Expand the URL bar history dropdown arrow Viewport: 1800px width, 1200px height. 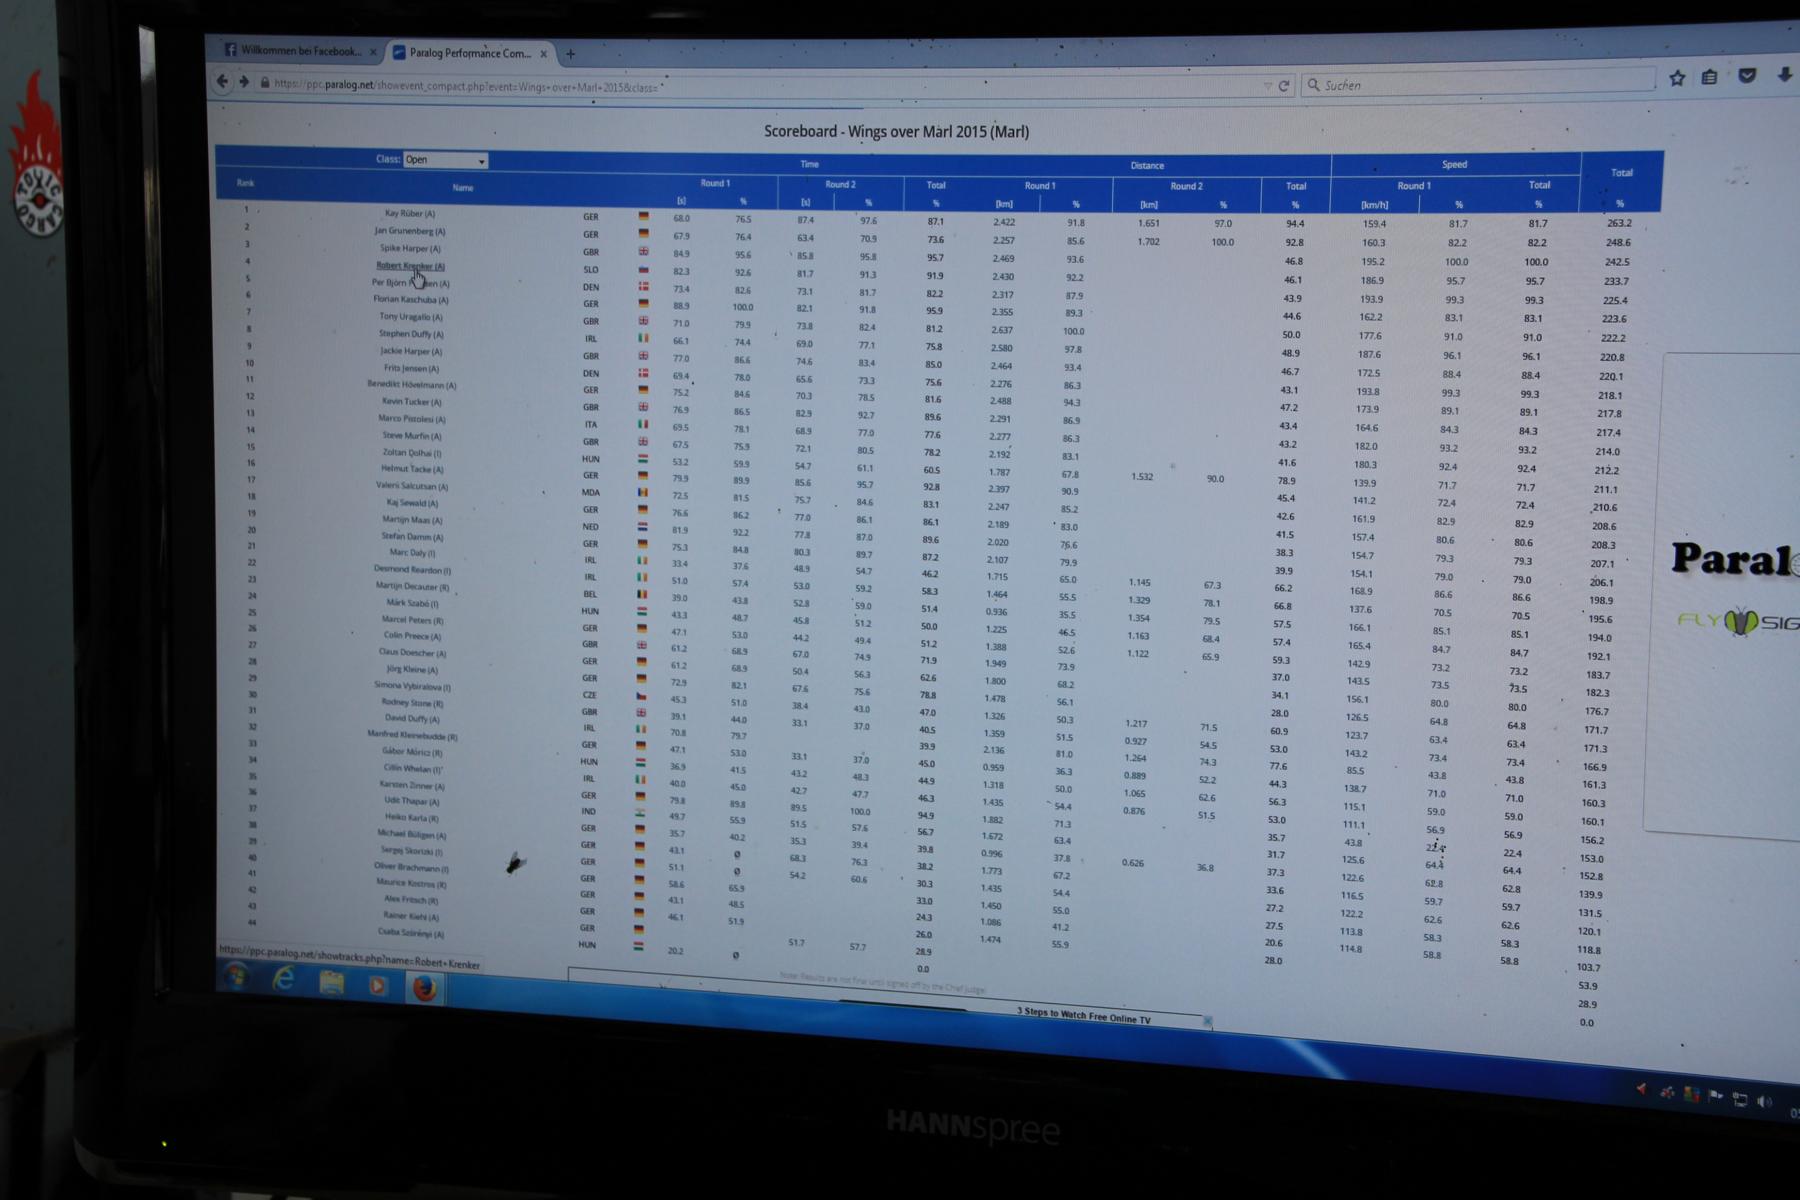pos(1267,86)
